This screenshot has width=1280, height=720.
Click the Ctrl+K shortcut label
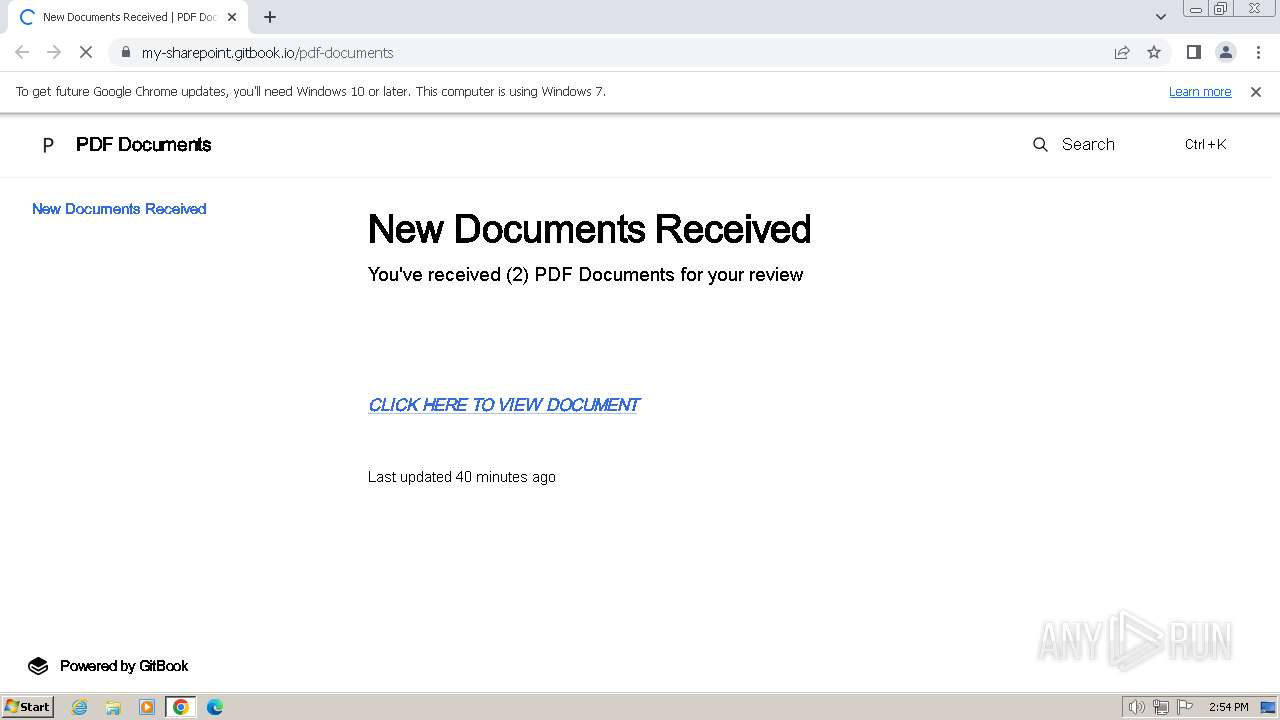click(1205, 145)
